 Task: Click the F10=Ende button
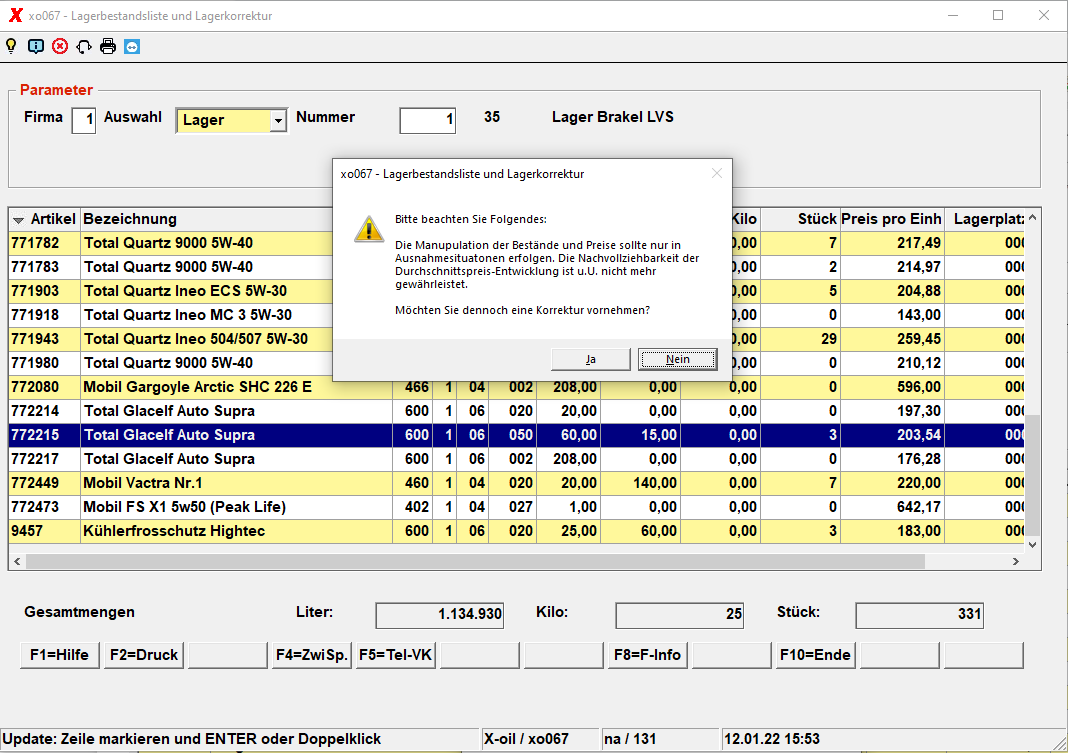[815, 655]
